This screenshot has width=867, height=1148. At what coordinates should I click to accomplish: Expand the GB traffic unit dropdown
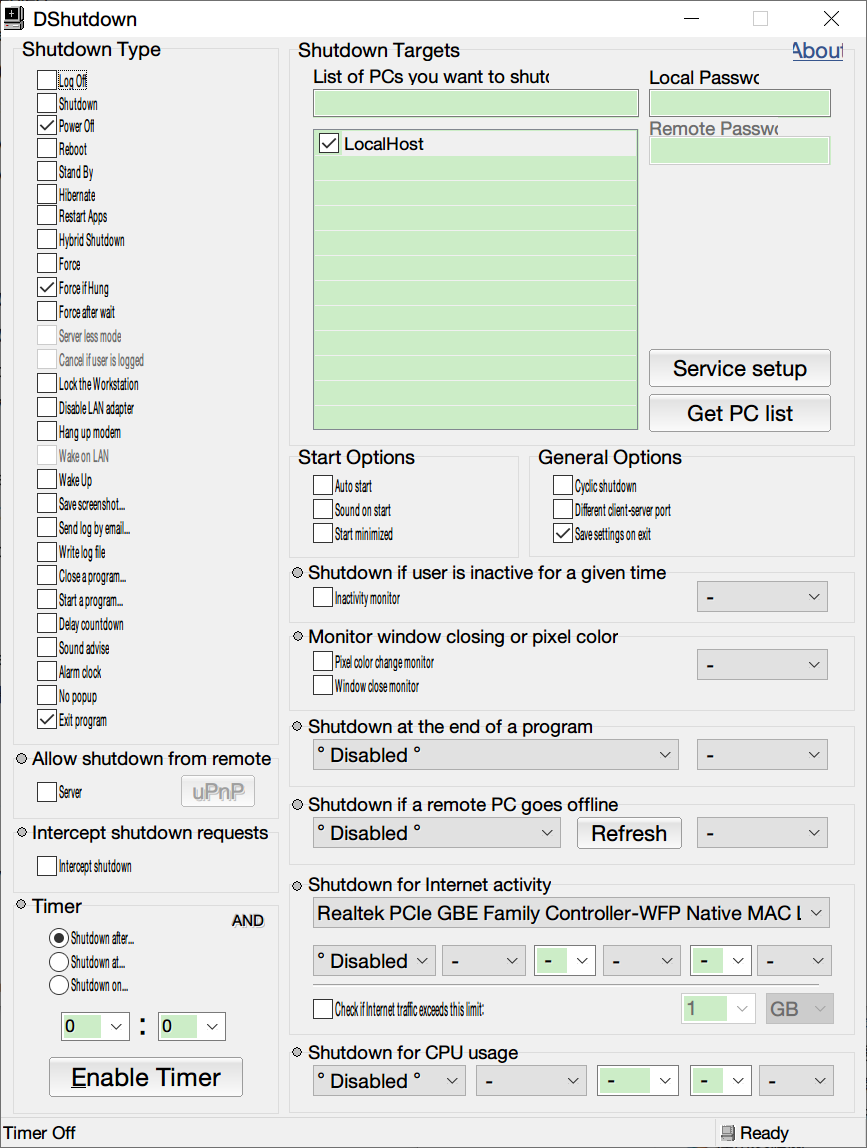point(799,1009)
